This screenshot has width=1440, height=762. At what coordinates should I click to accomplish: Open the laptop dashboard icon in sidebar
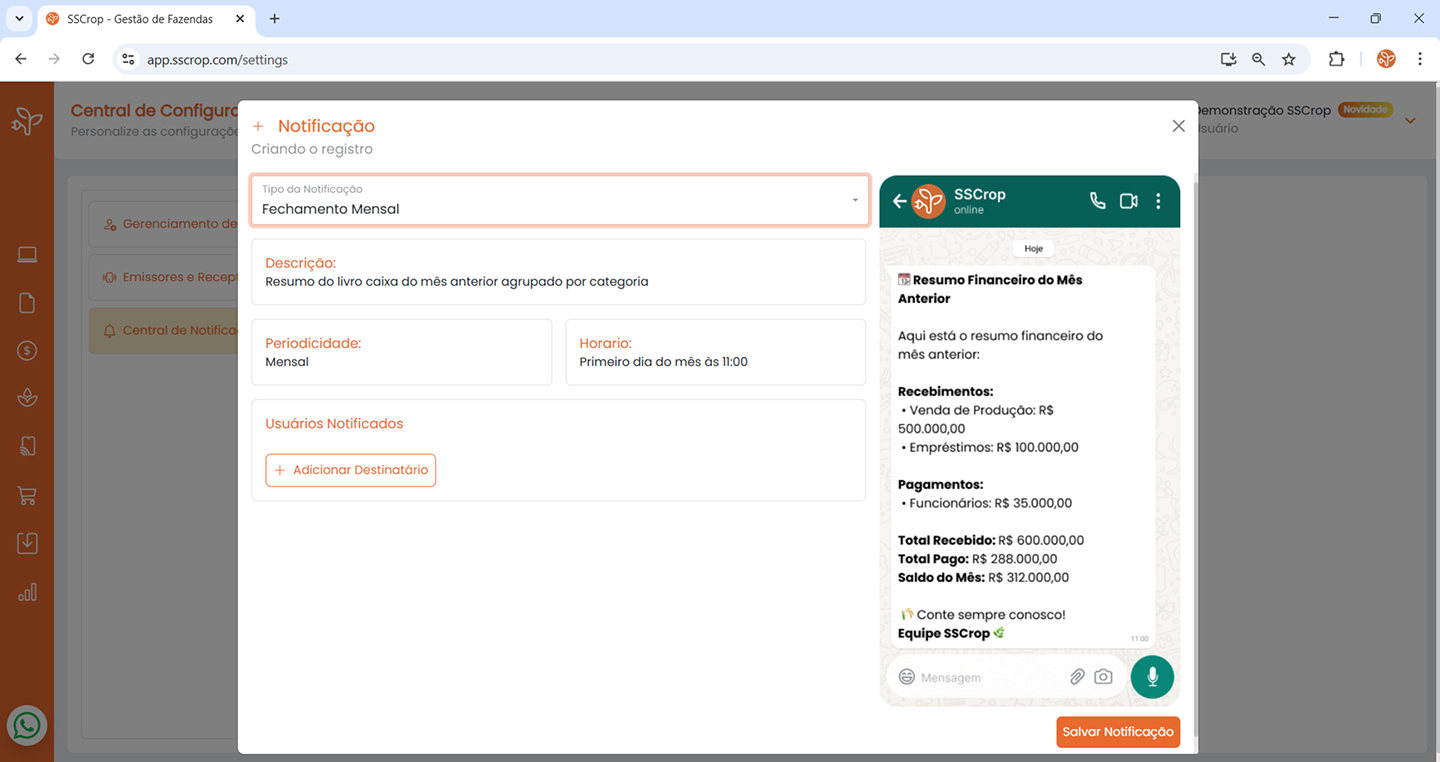coord(27,255)
